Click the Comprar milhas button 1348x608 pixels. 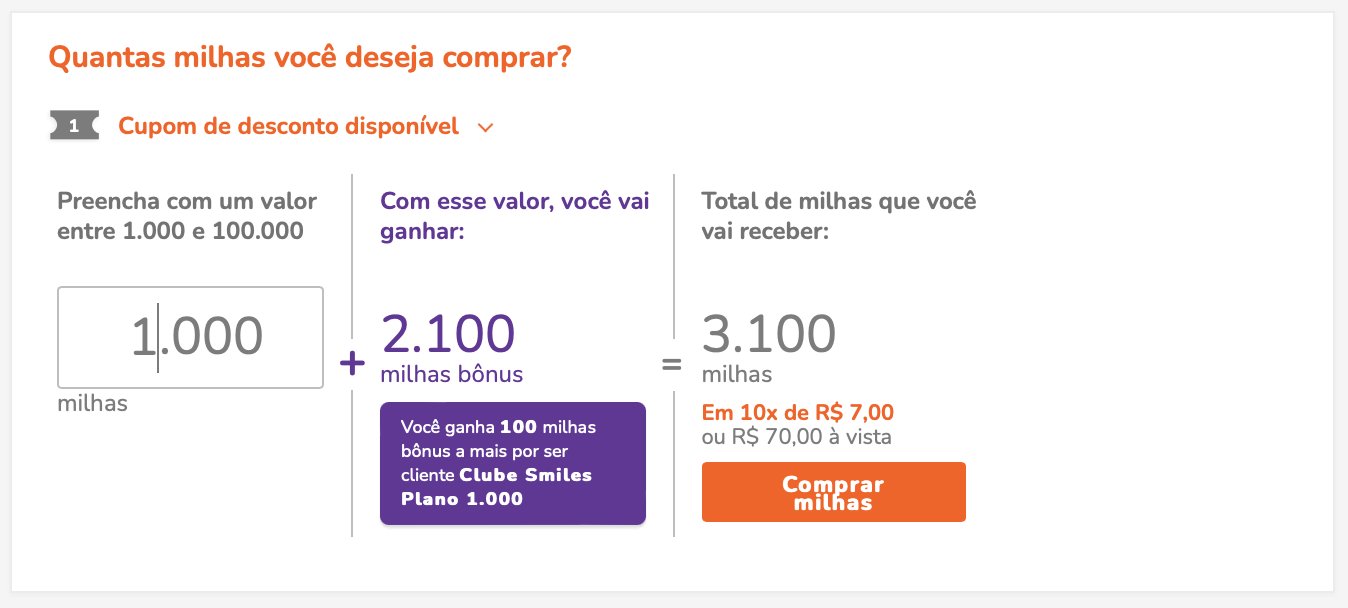(834, 492)
